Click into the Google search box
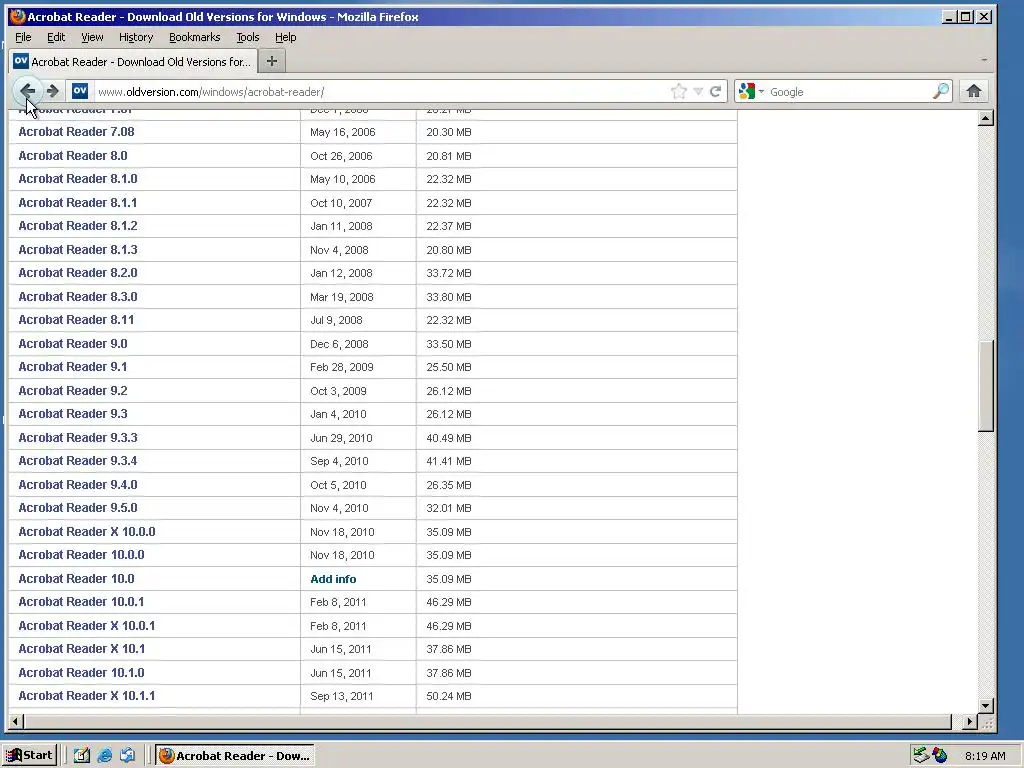Viewport: 1024px width, 768px height. click(848, 92)
